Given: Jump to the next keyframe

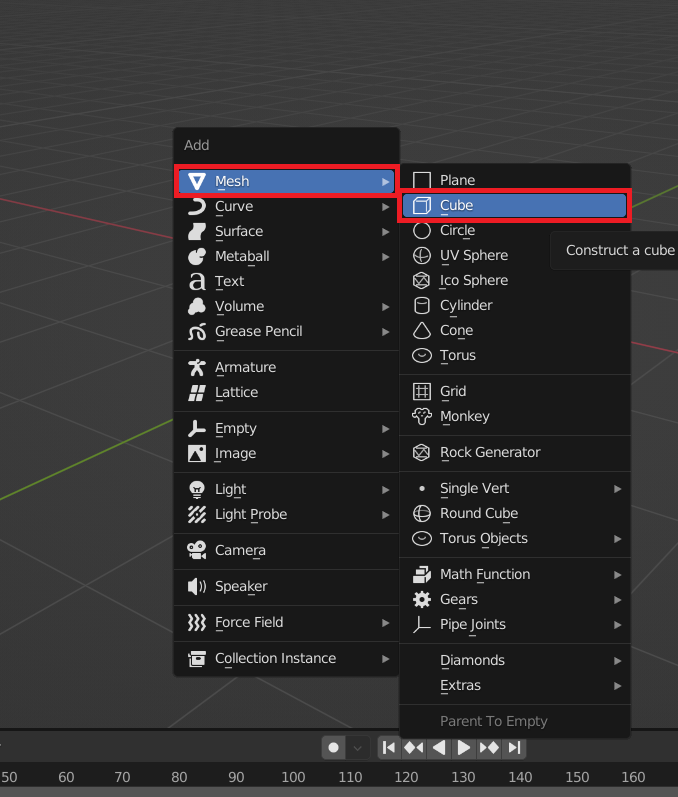Looking at the screenshot, I should (x=489, y=747).
